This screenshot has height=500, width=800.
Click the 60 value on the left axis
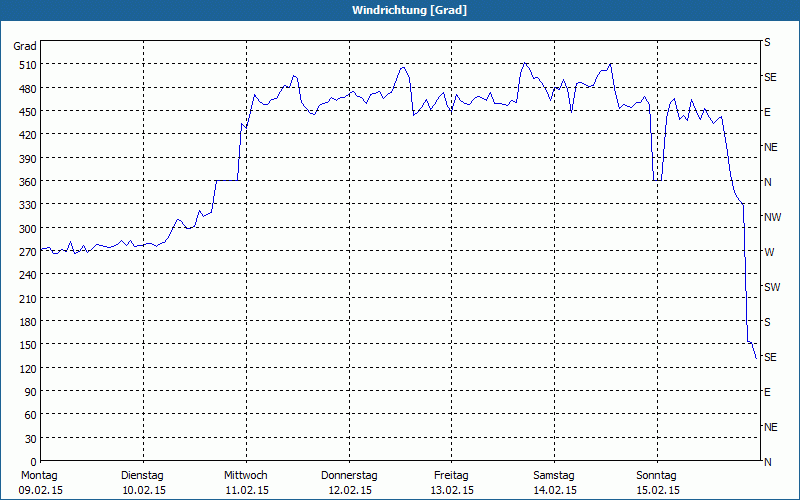pos(31,415)
